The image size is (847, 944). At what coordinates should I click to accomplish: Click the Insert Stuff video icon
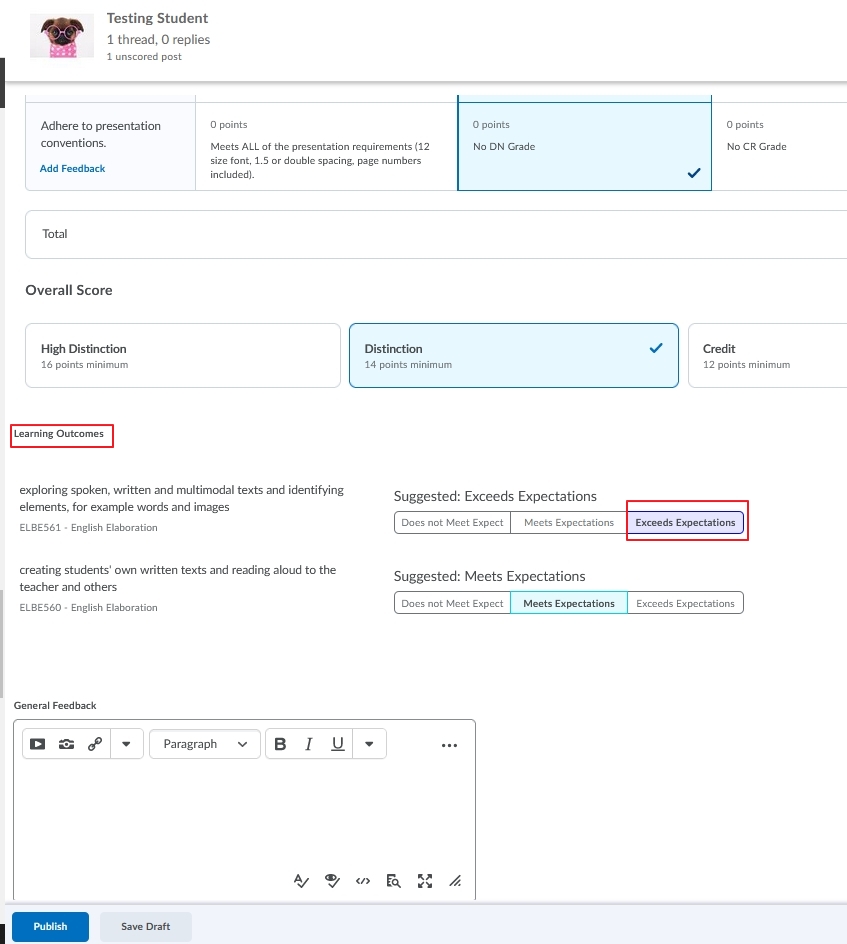[37, 744]
